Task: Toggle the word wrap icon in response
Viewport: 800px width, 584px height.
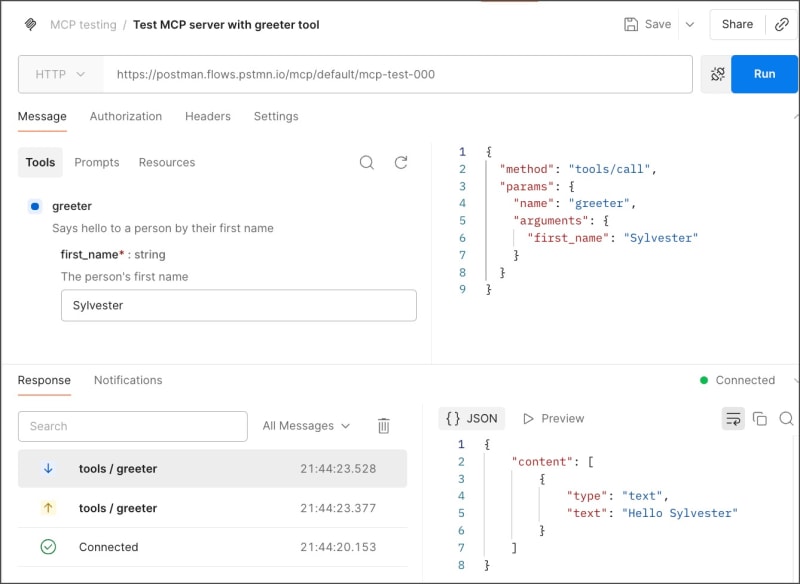Action: click(733, 418)
